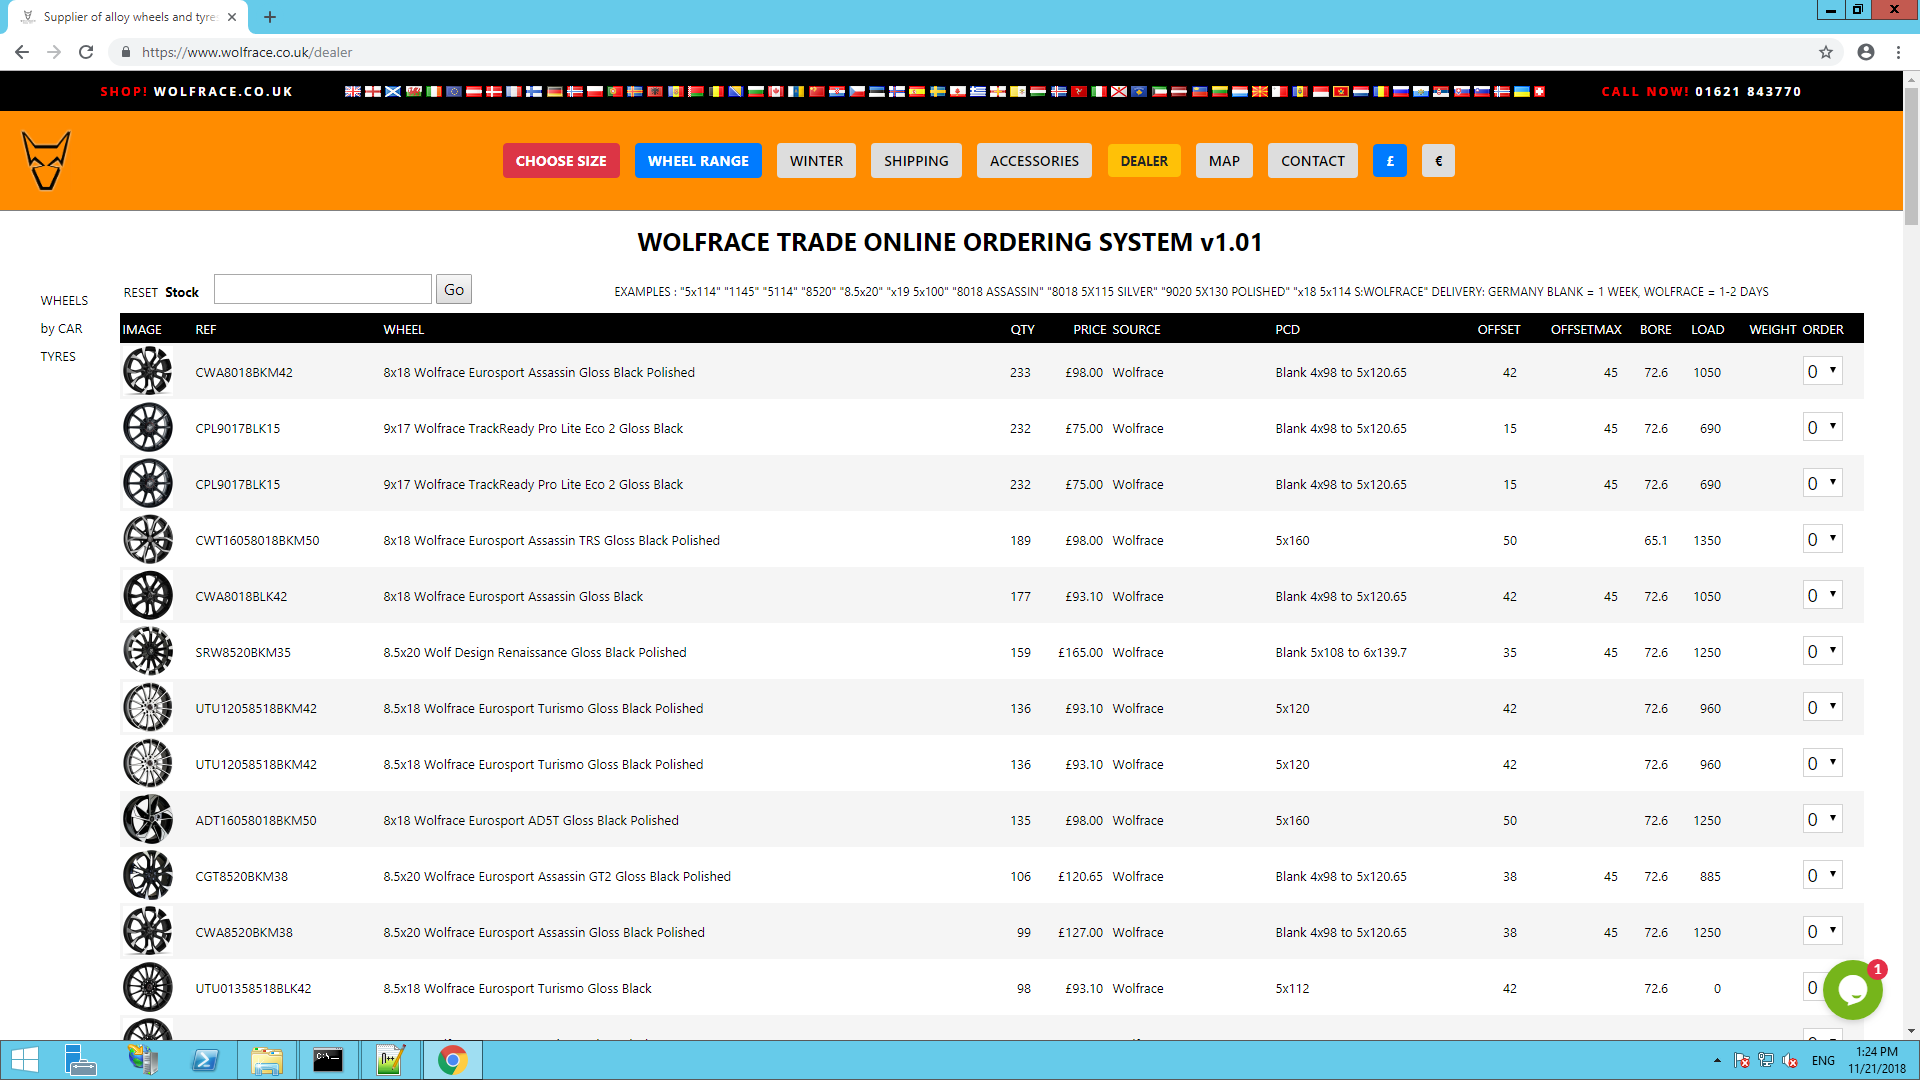Bookmark this page with the star icon
The width and height of the screenshot is (1920, 1080).
point(1826,52)
